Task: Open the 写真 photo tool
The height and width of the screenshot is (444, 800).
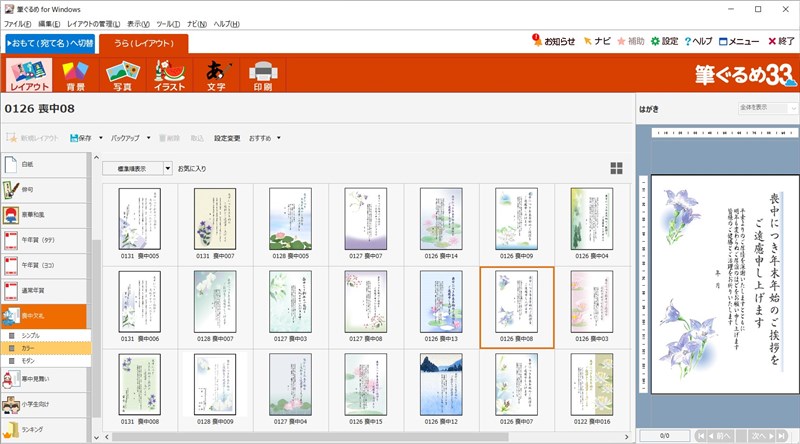Action: point(122,75)
